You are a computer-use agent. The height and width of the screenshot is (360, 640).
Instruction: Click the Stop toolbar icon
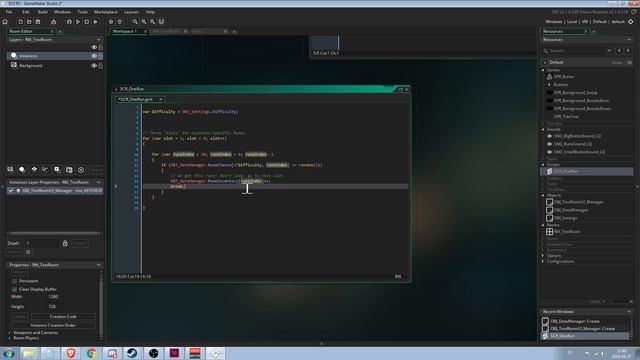coord(87,22)
